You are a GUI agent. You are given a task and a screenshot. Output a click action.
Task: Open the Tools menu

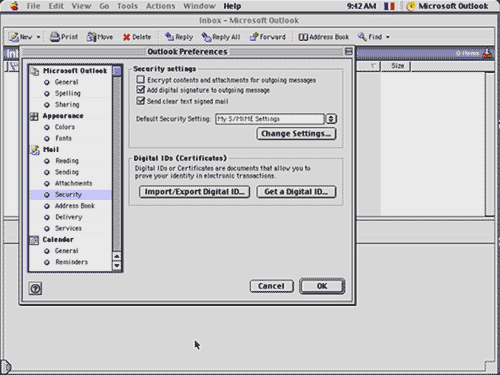click(127, 6)
